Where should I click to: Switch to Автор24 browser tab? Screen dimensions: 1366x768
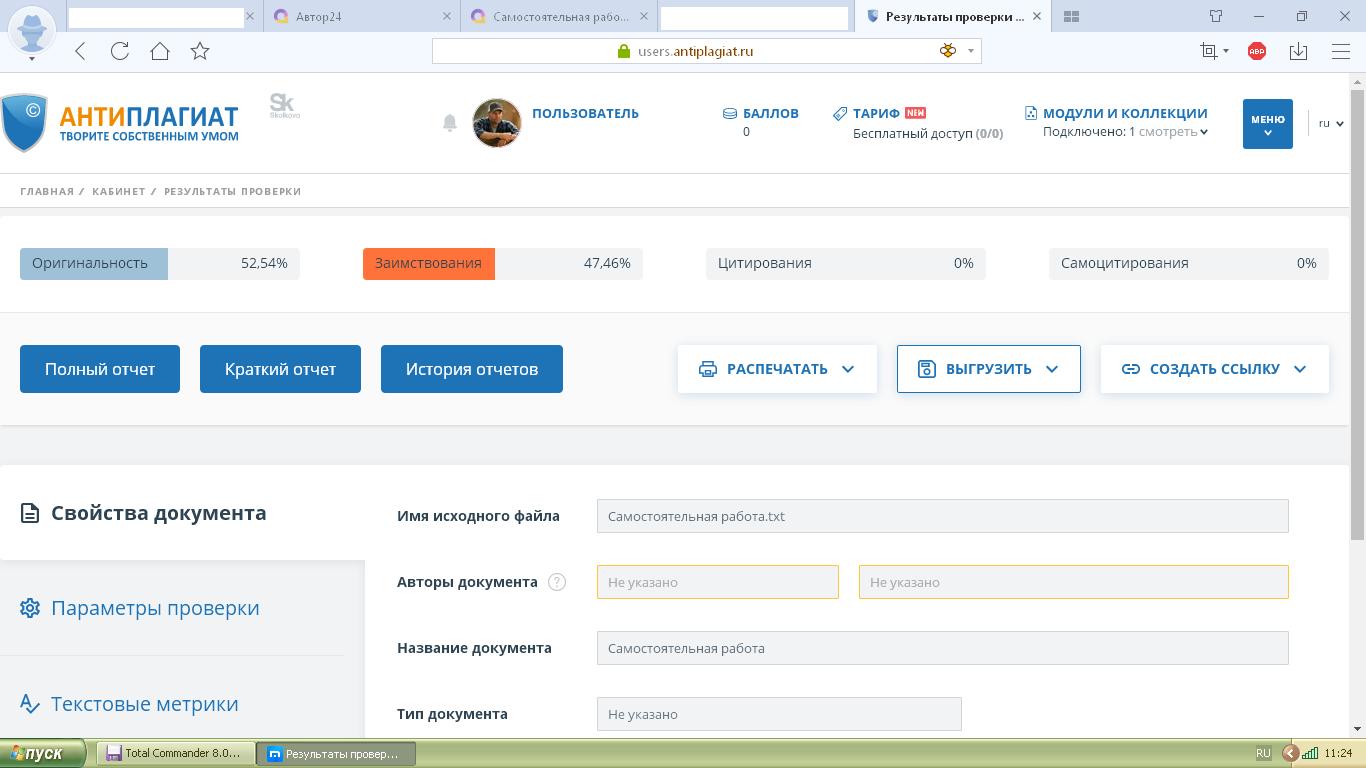[360, 16]
